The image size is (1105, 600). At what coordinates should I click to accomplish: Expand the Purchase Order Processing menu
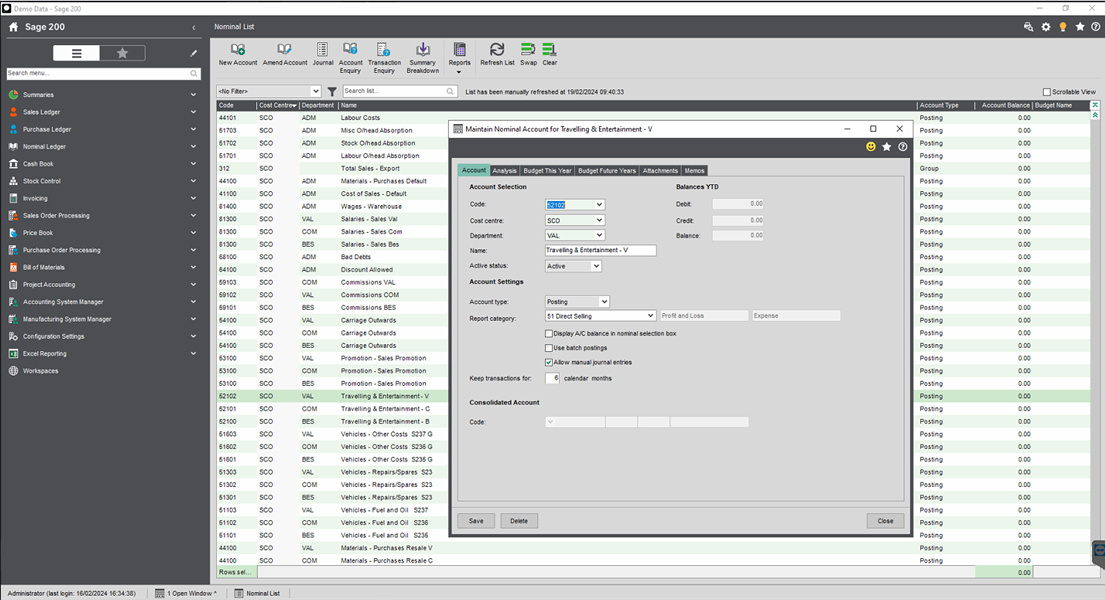[193, 250]
